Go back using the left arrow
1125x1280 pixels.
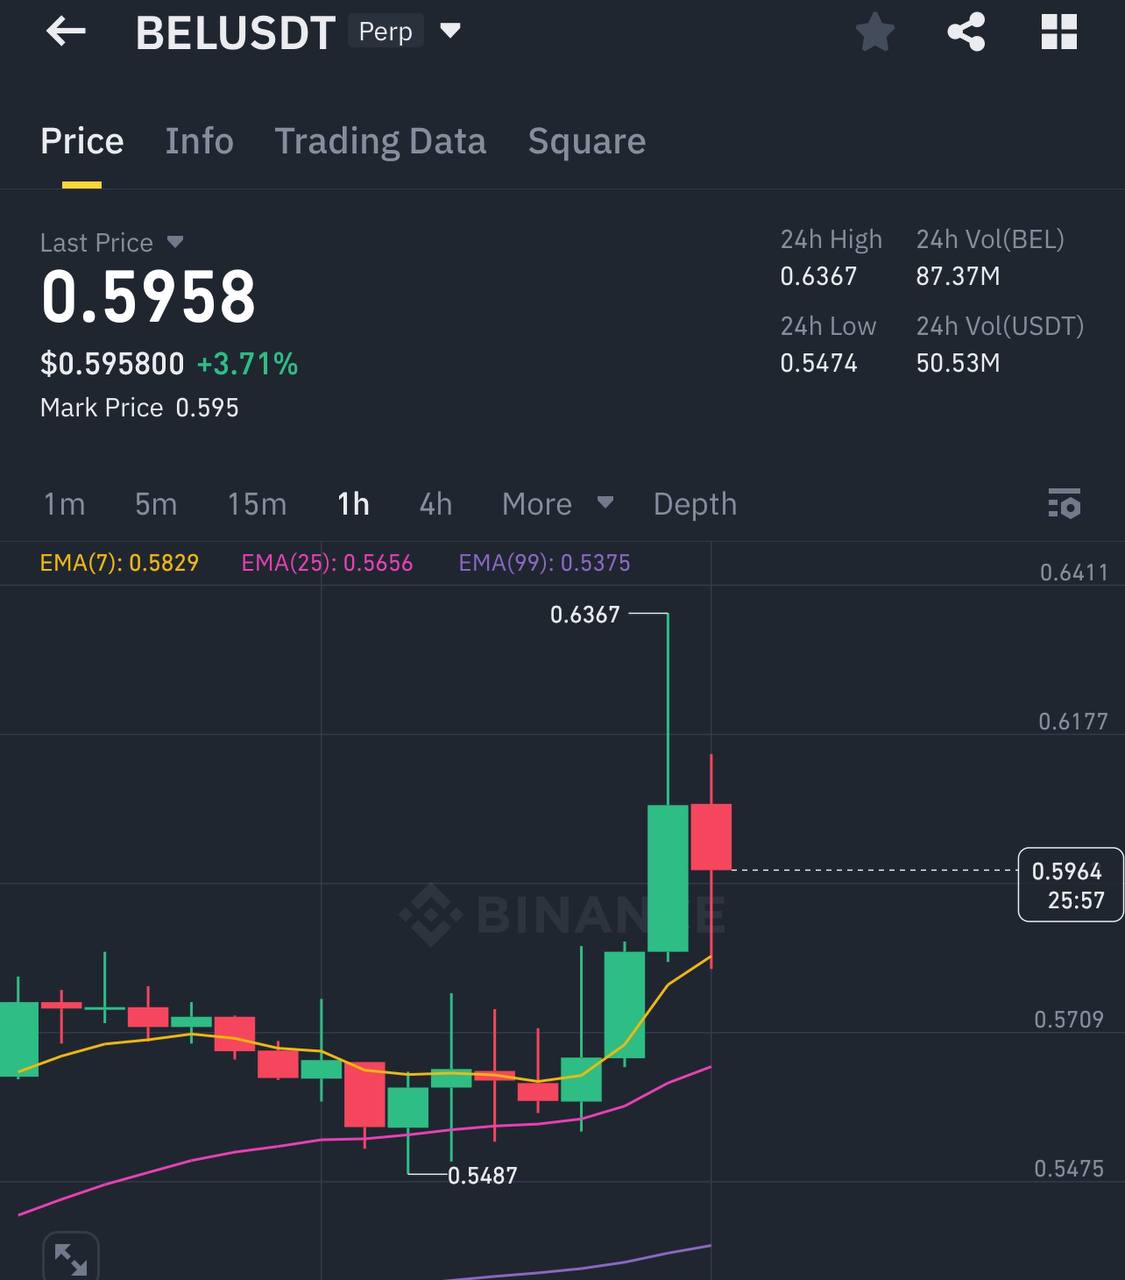[66, 32]
